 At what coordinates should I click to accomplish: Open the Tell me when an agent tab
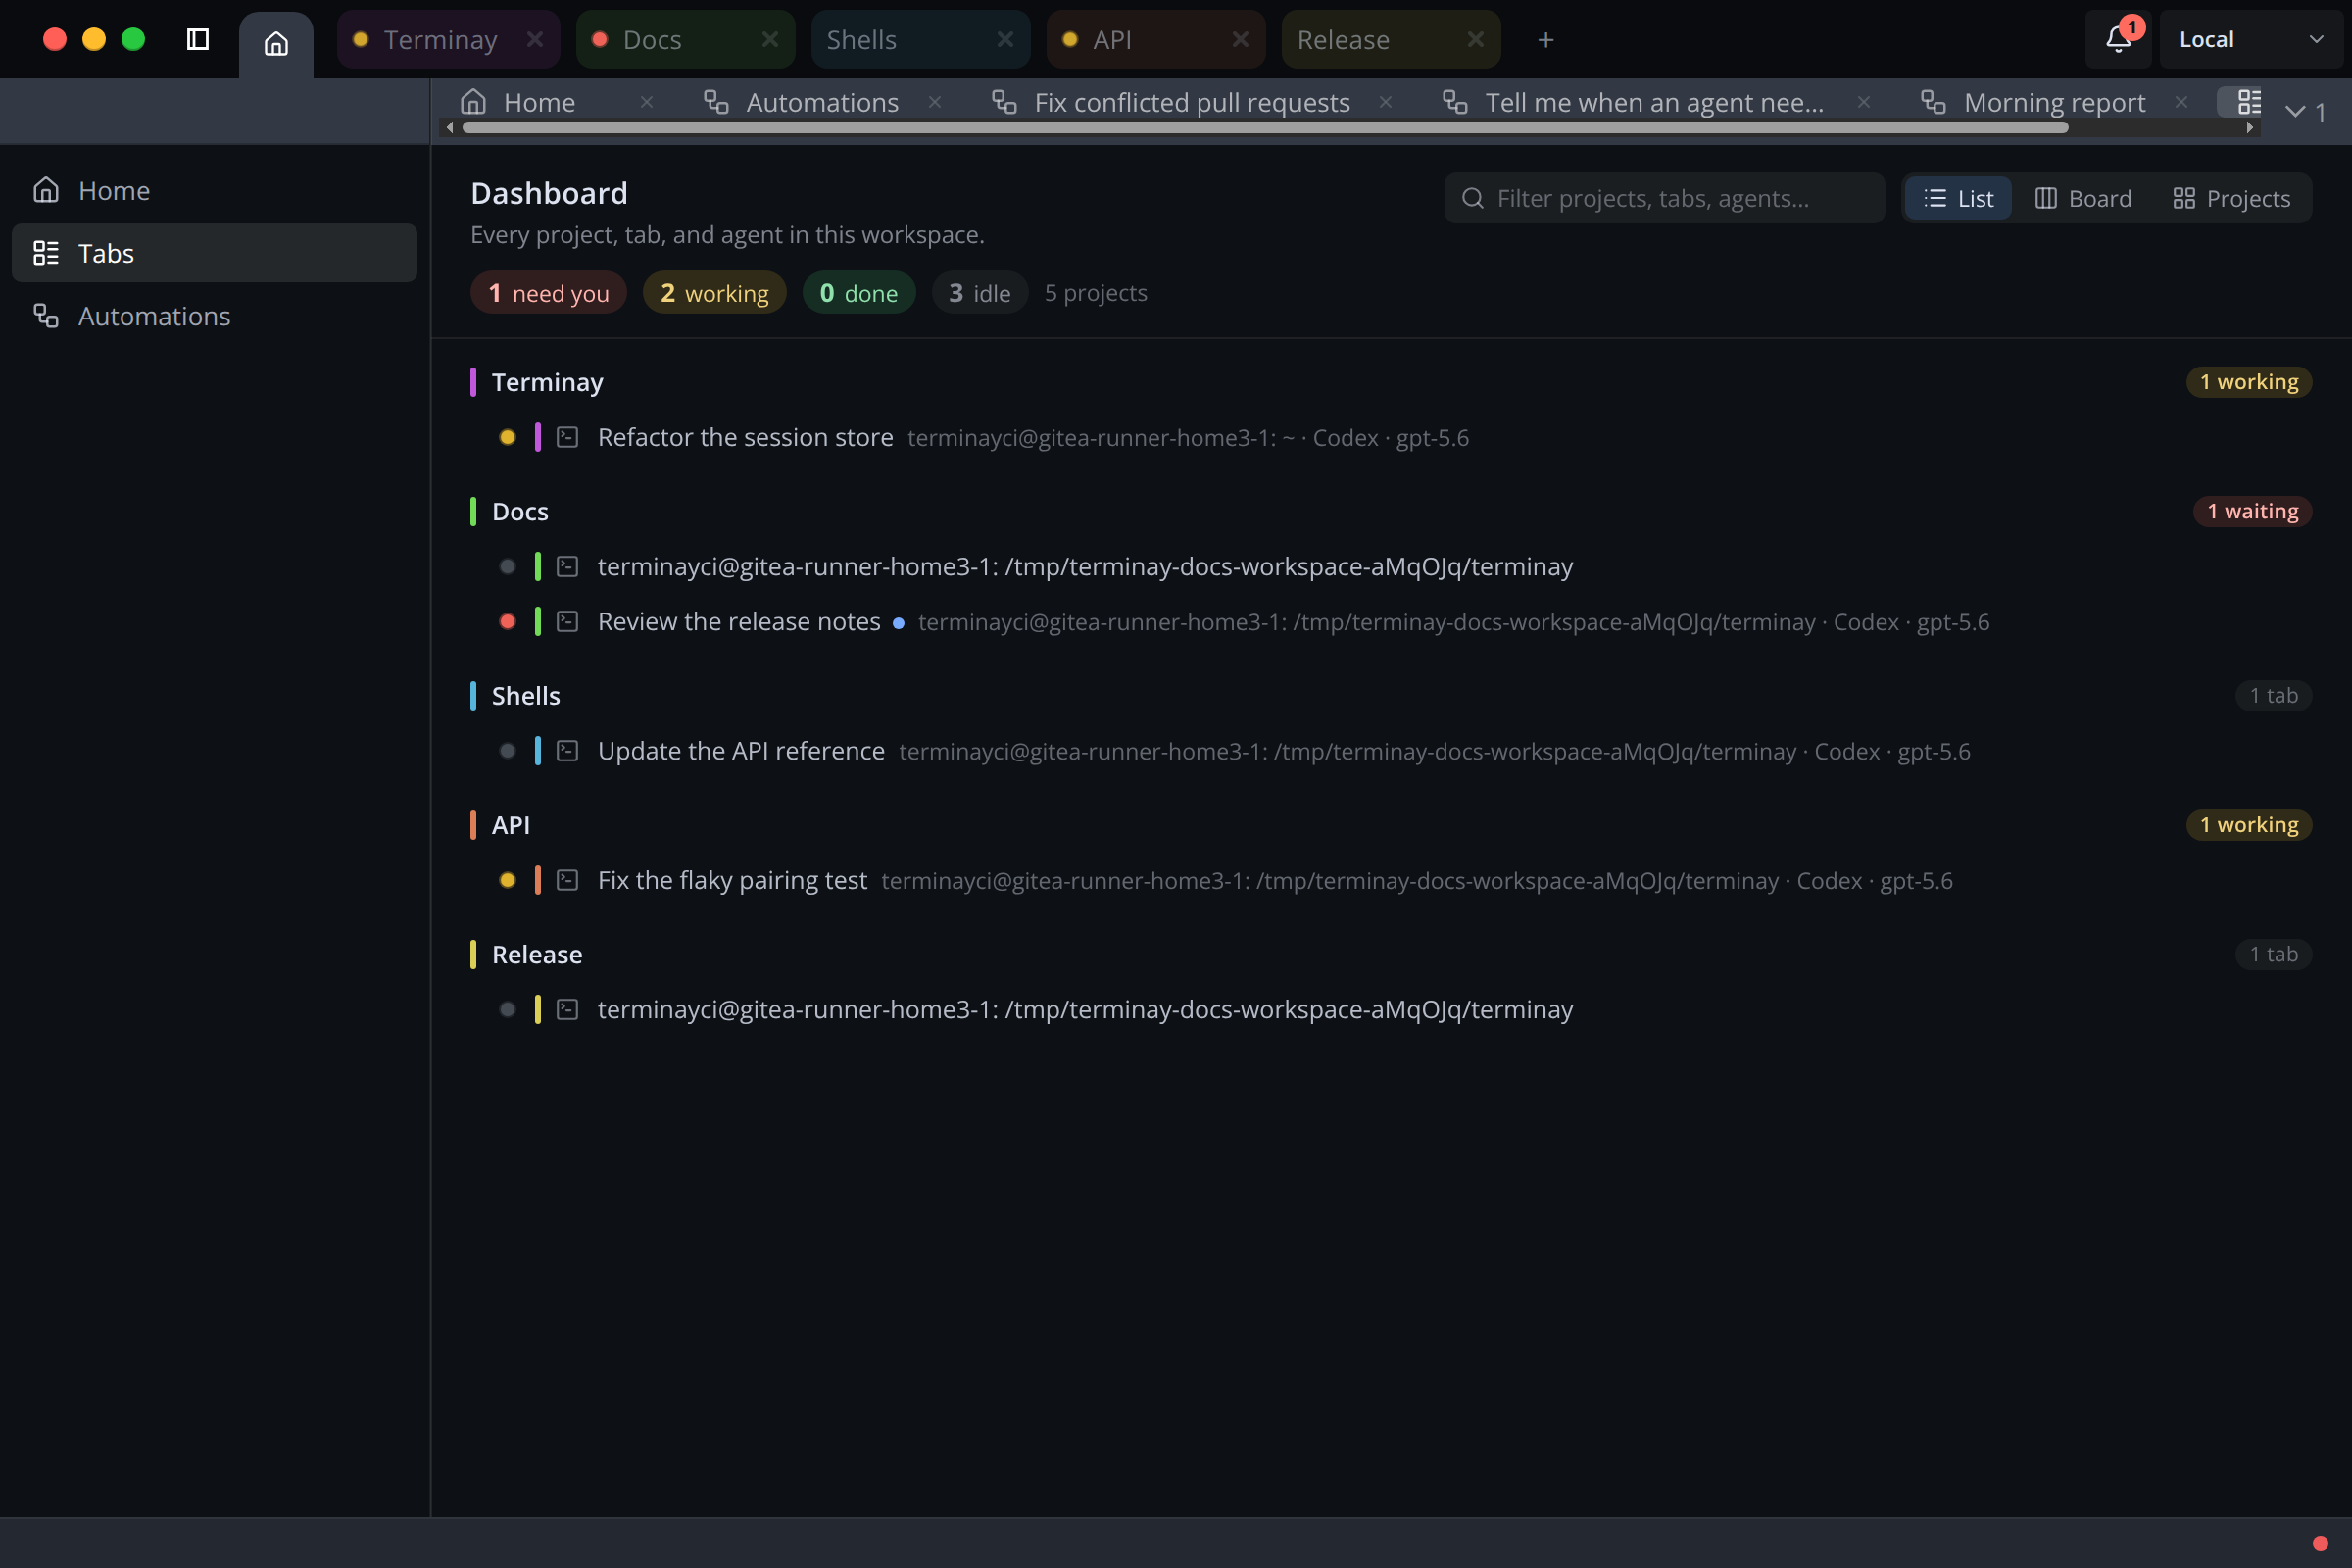coord(1654,102)
